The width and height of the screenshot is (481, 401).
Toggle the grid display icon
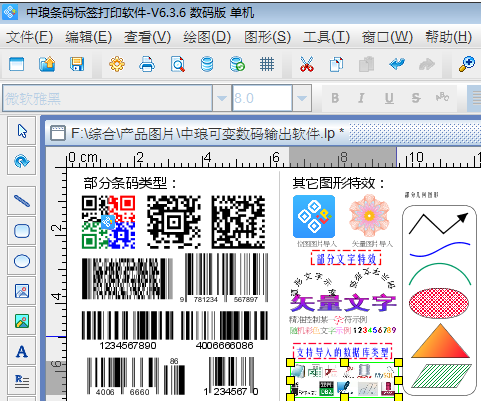(x=267, y=64)
